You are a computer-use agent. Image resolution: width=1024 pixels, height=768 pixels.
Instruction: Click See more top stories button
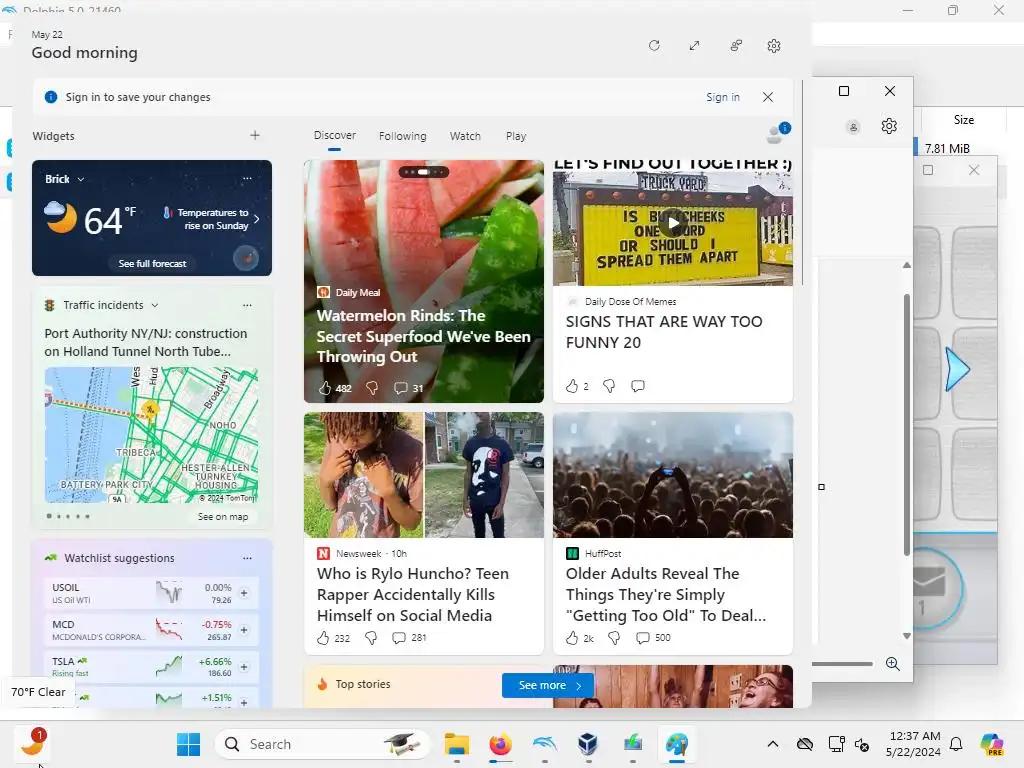tap(548, 685)
